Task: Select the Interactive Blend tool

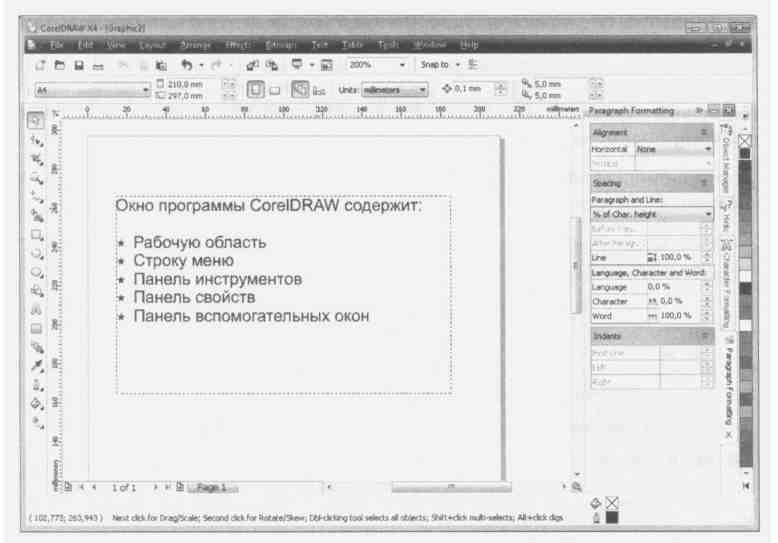Action: [36, 347]
